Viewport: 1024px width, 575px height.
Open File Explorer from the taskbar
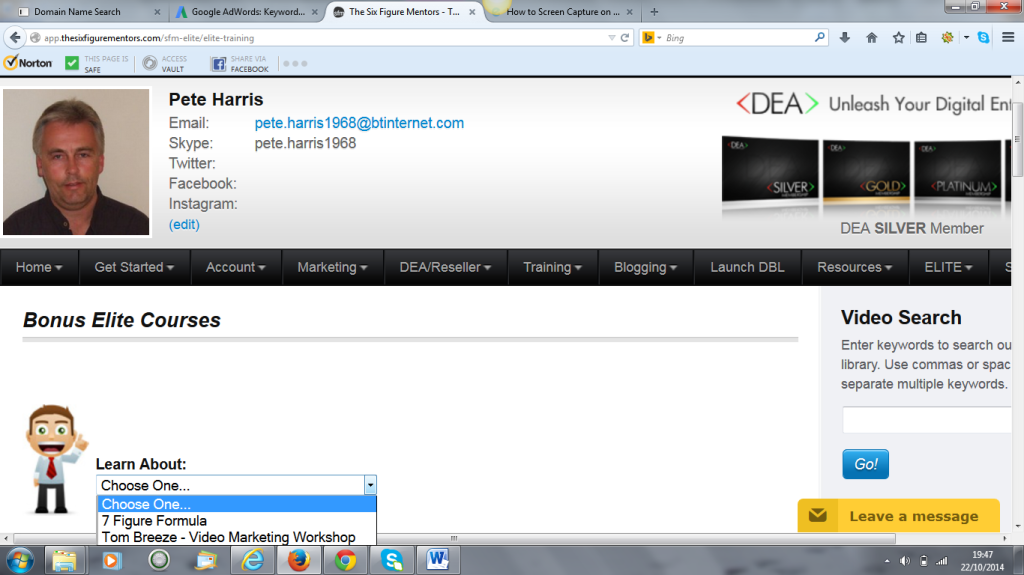[x=64, y=561]
